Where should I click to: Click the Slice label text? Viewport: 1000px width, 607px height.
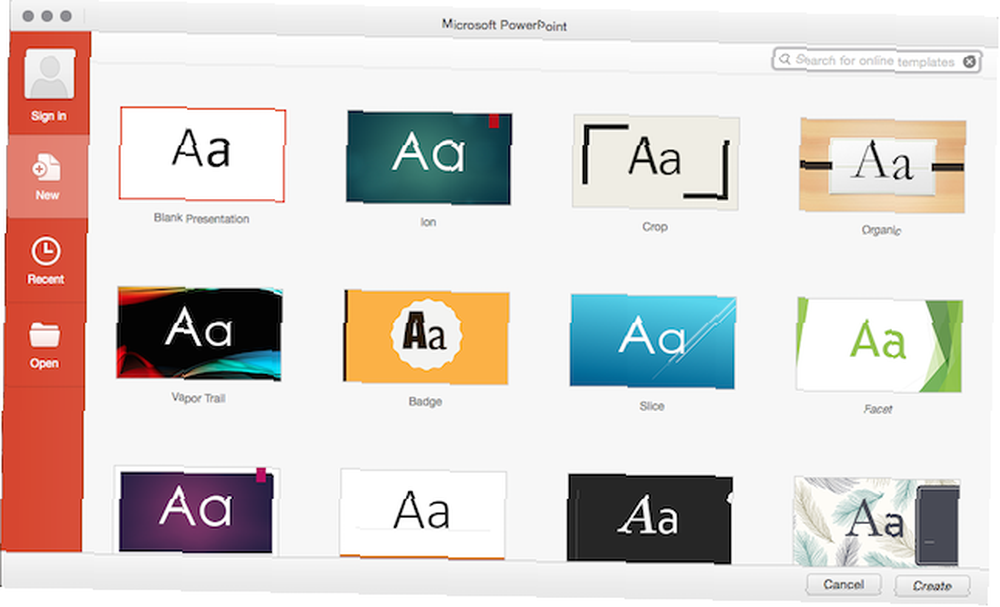click(x=652, y=406)
